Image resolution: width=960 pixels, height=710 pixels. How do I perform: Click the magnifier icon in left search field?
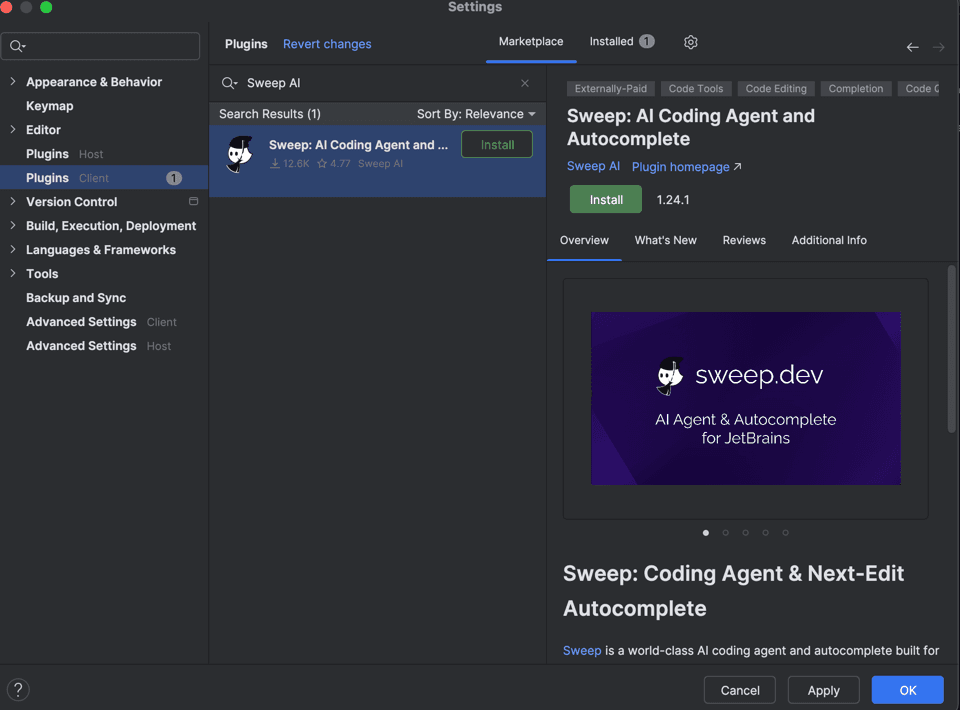(17, 46)
